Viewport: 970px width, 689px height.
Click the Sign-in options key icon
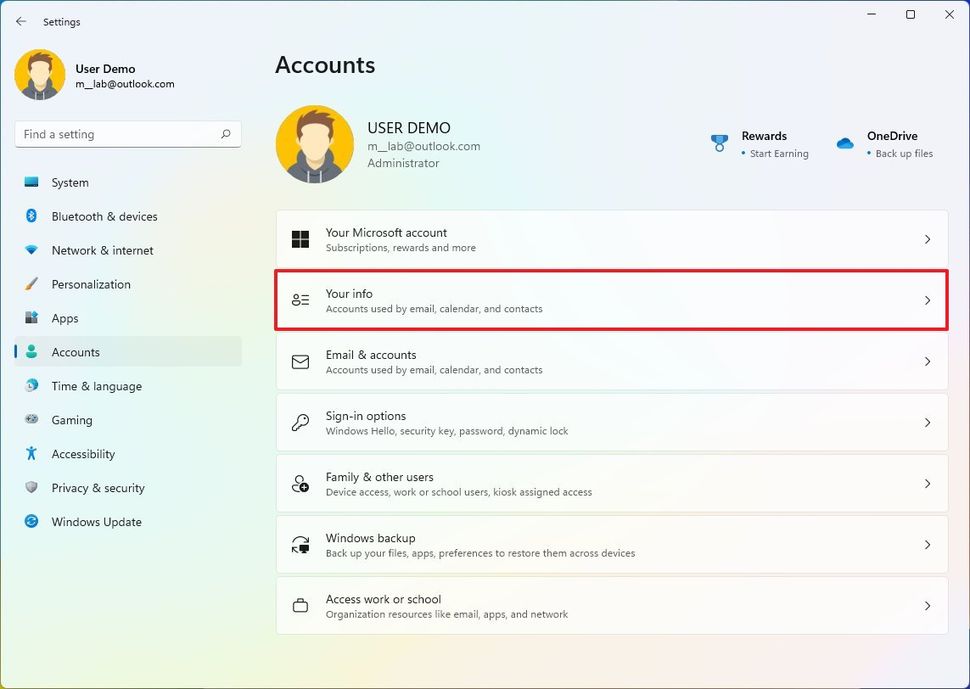coord(300,423)
